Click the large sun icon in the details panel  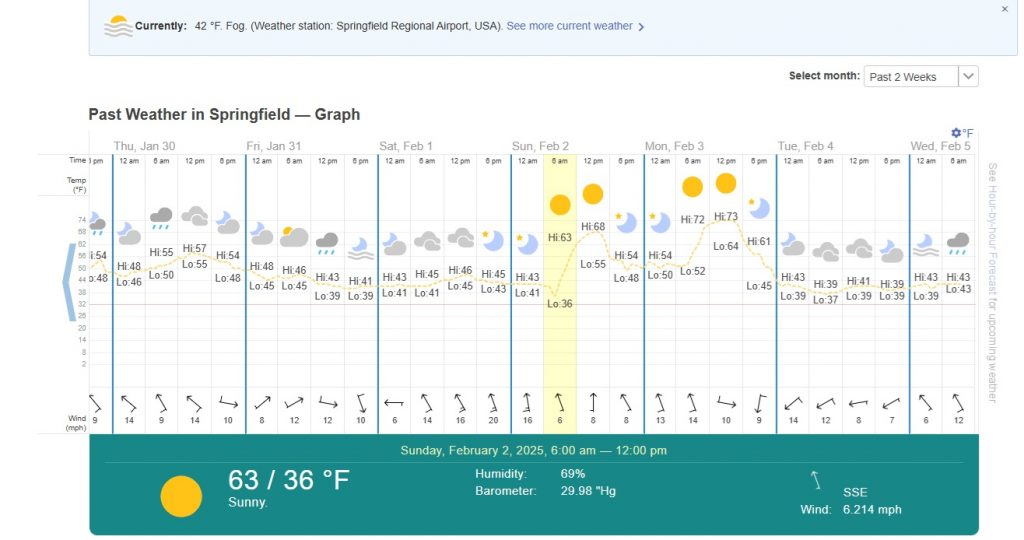click(x=181, y=496)
